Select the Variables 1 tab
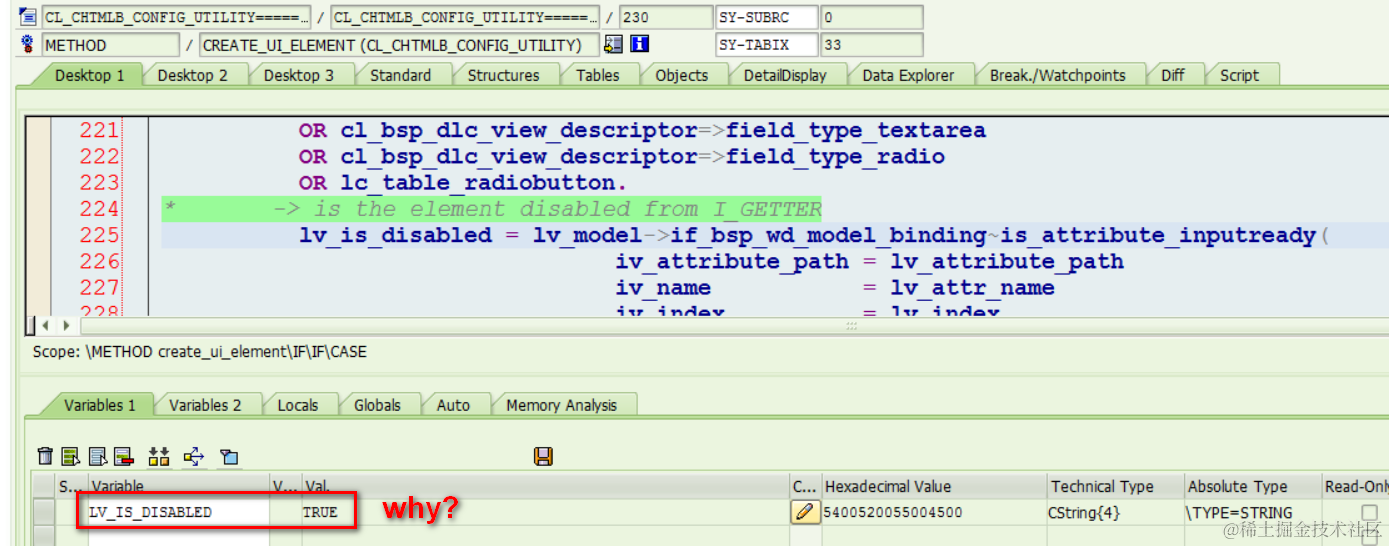 [x=99, y=405]
